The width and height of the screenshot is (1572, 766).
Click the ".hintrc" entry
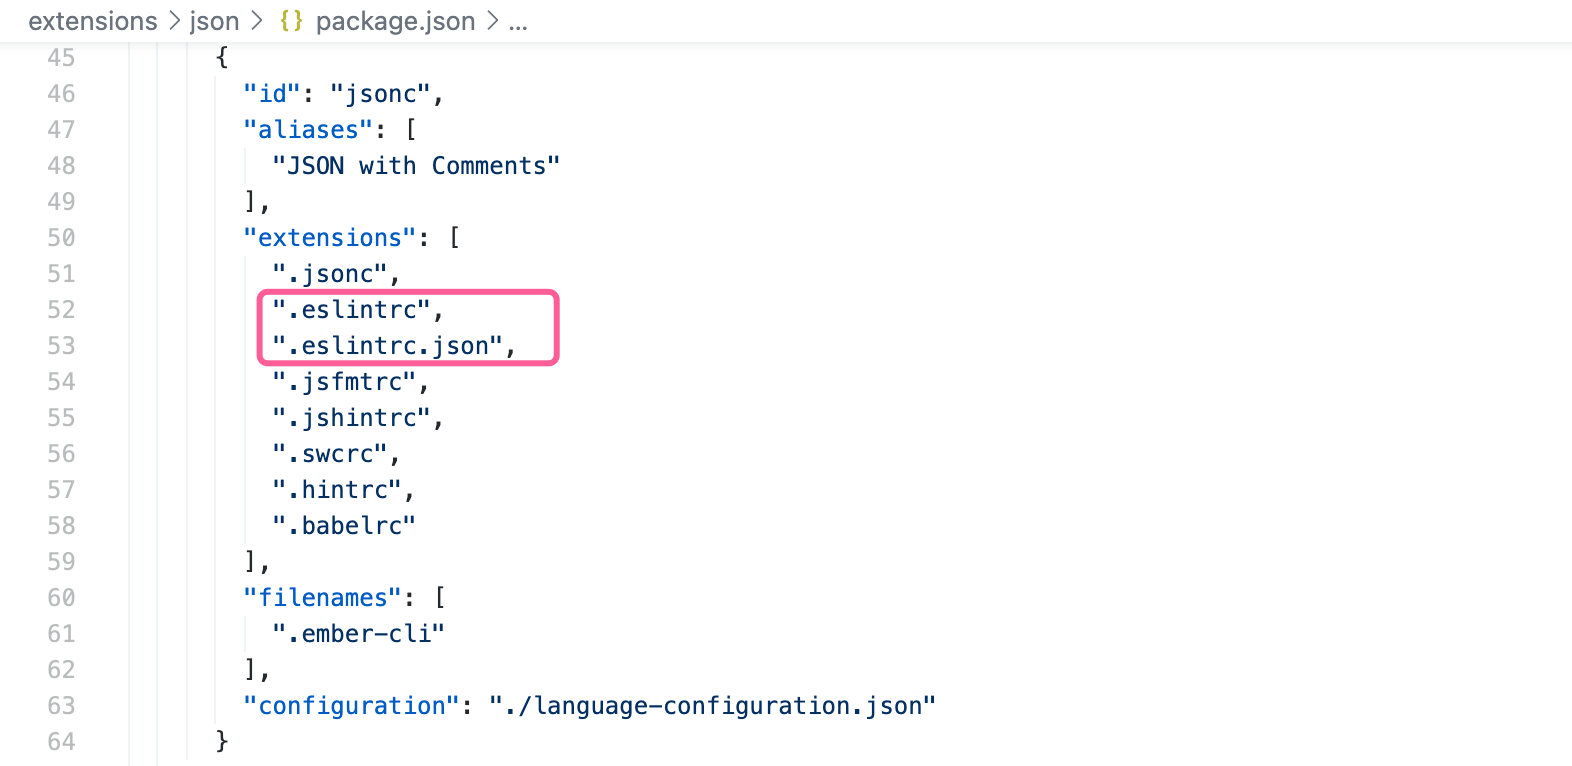(x=337, y=490)
